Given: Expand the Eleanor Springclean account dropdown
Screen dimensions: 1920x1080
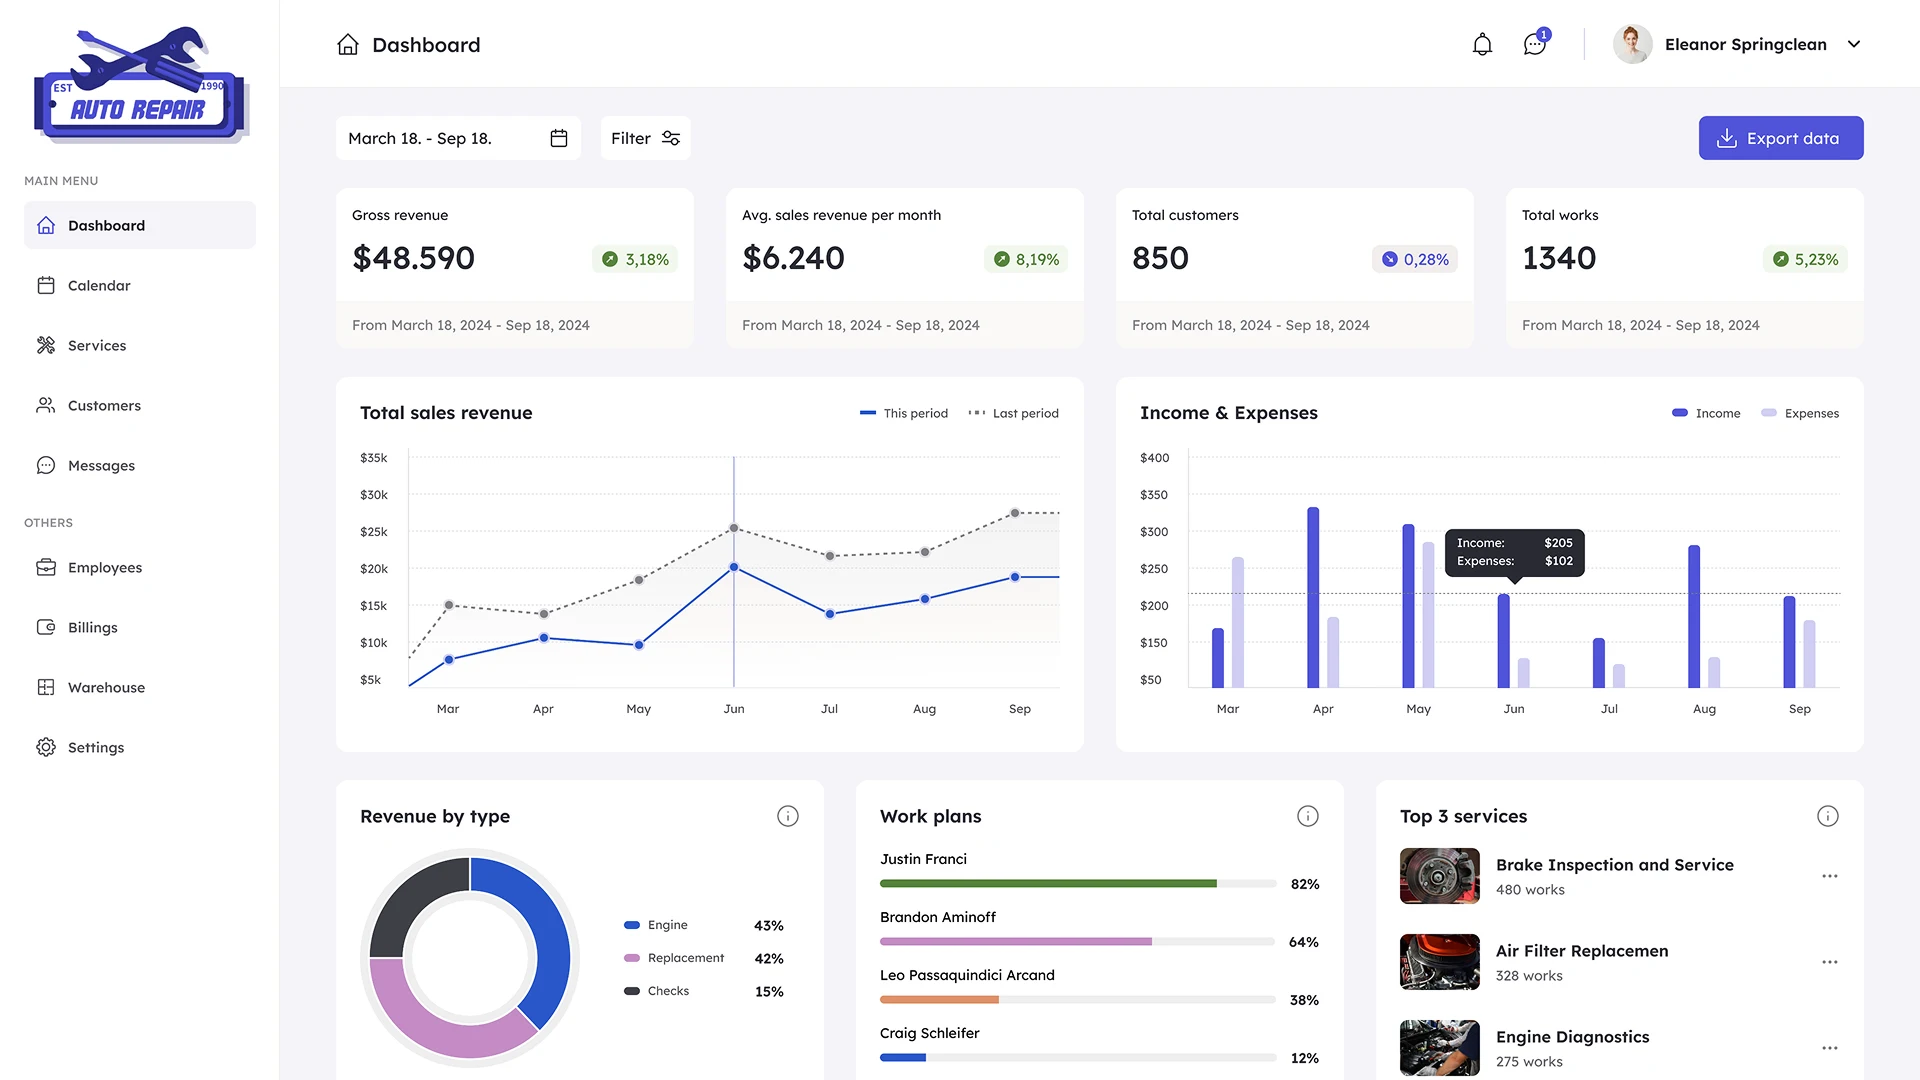Looking at the screenshot, I should (1856, 44).
